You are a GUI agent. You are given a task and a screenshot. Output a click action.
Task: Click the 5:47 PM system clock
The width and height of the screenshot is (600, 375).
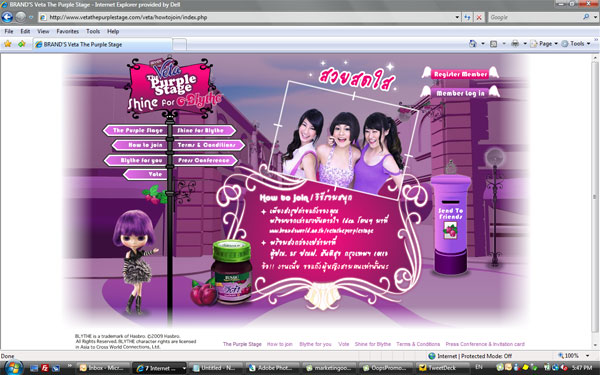tap(582, 368)
